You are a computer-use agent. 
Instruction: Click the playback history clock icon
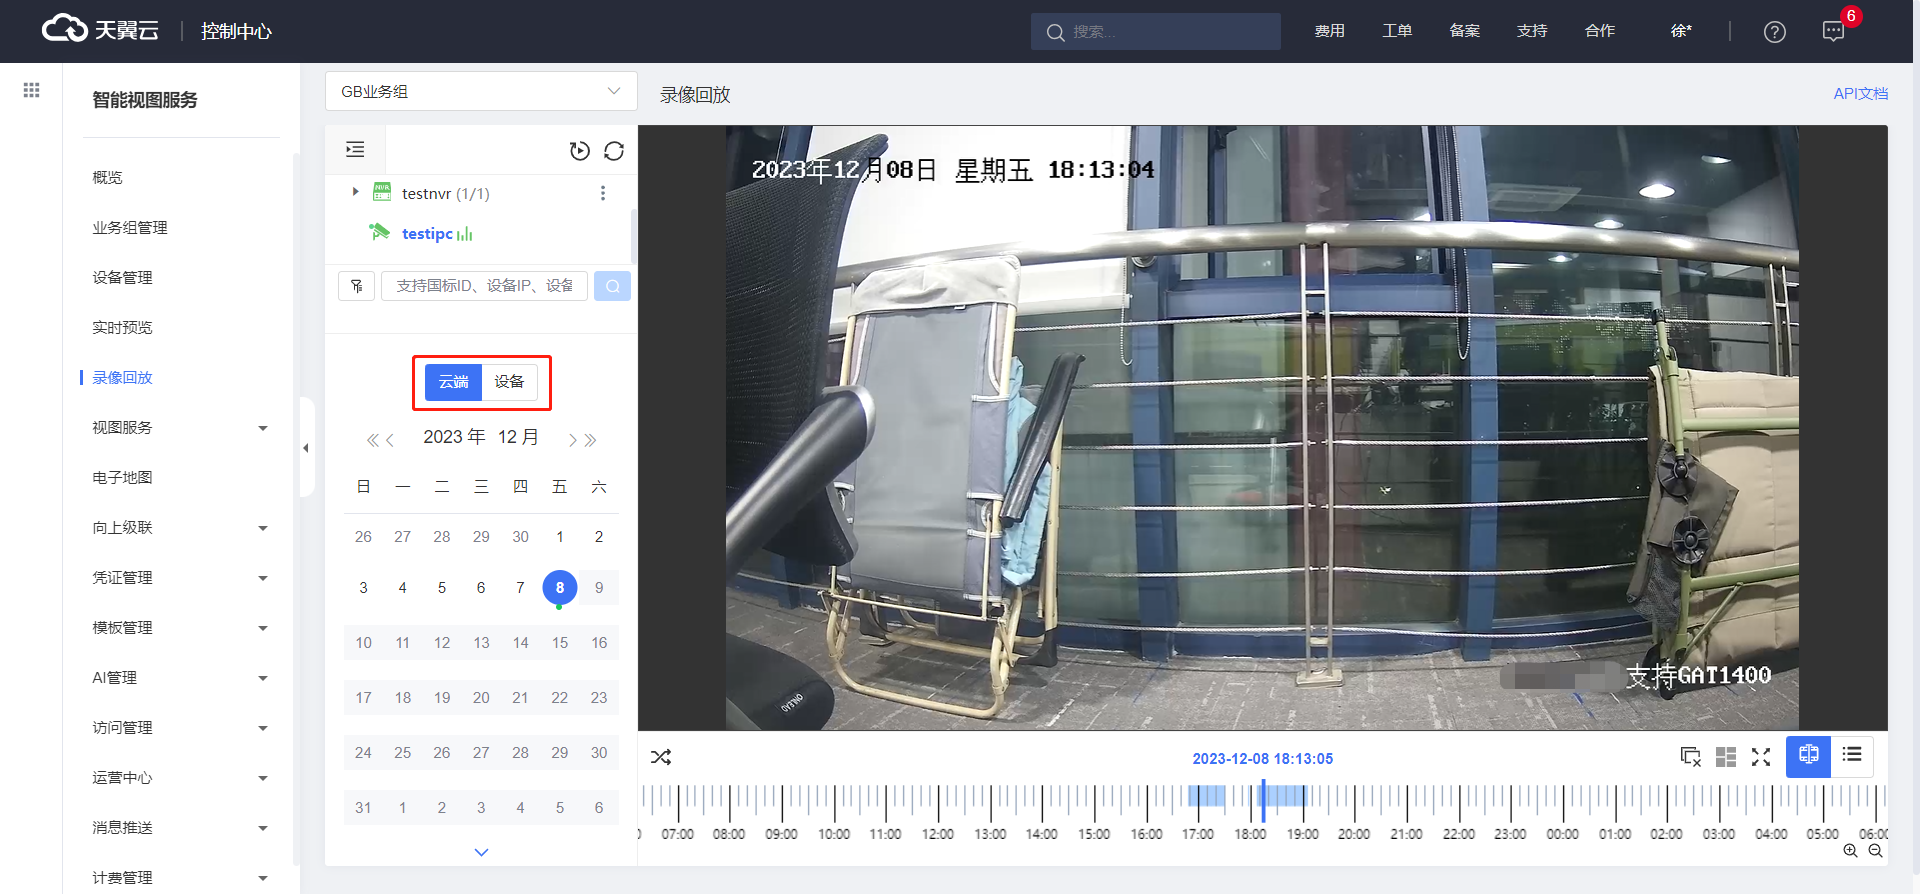pyautogui.click(x=579, y=151)
